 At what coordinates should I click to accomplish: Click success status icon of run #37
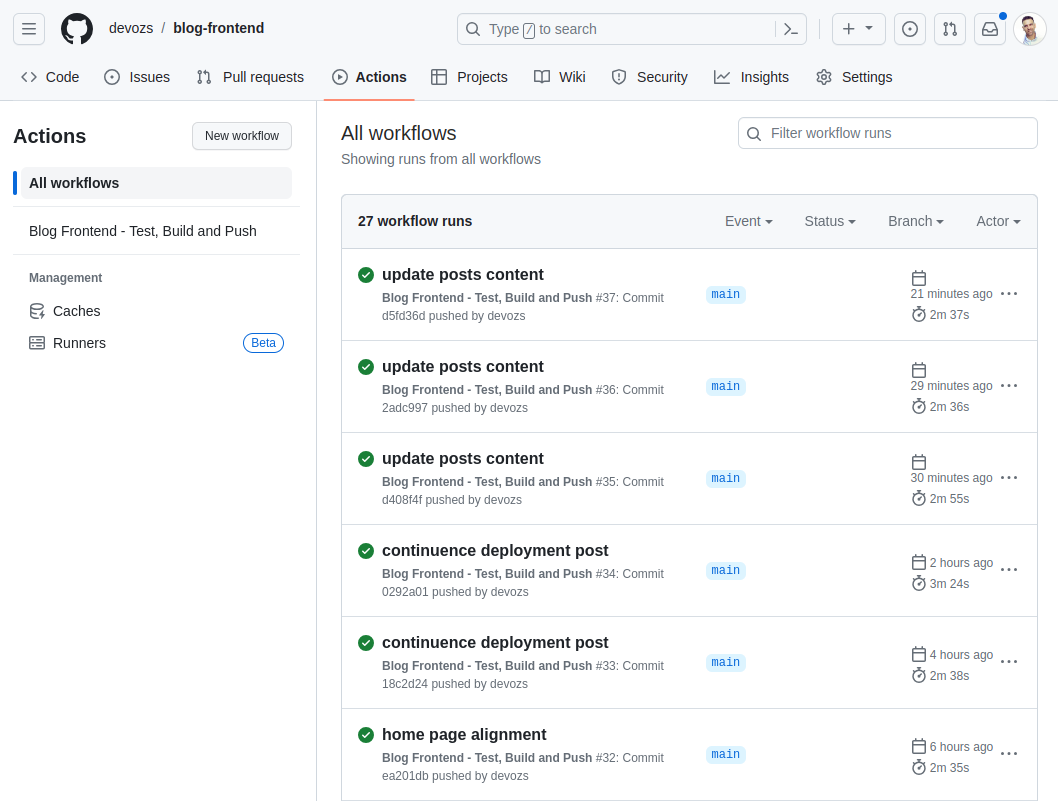tap(366, 275)
